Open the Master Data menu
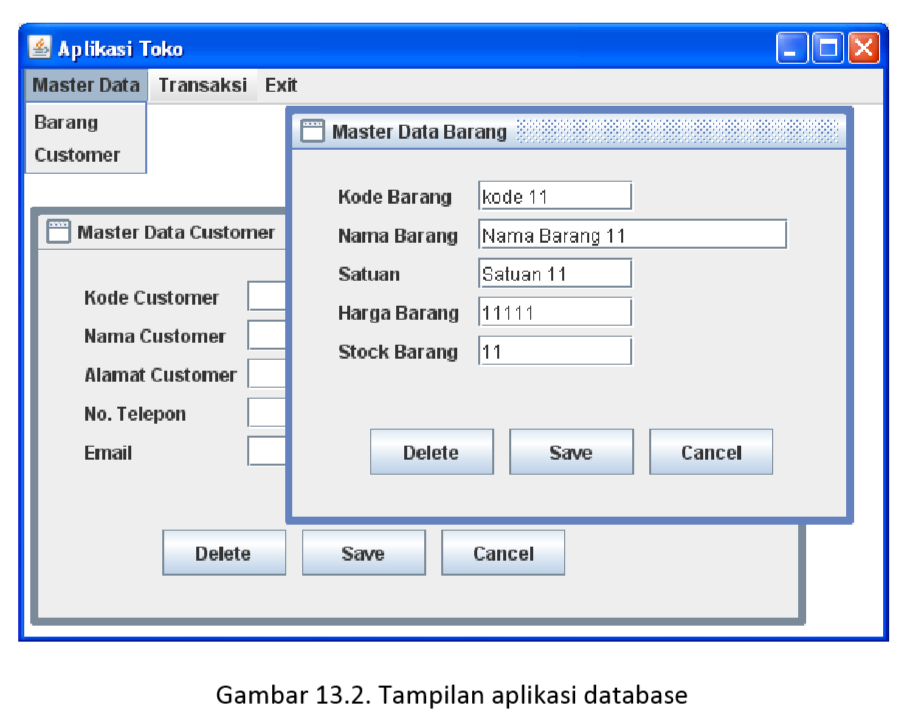The image size is (915, 725). click(x=85, y=85)
